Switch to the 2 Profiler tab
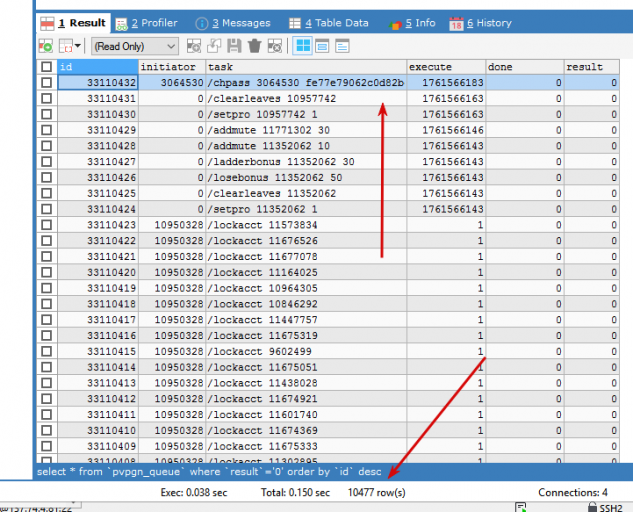This screenshot has width=633, height=512. click(x=147, y=23)
